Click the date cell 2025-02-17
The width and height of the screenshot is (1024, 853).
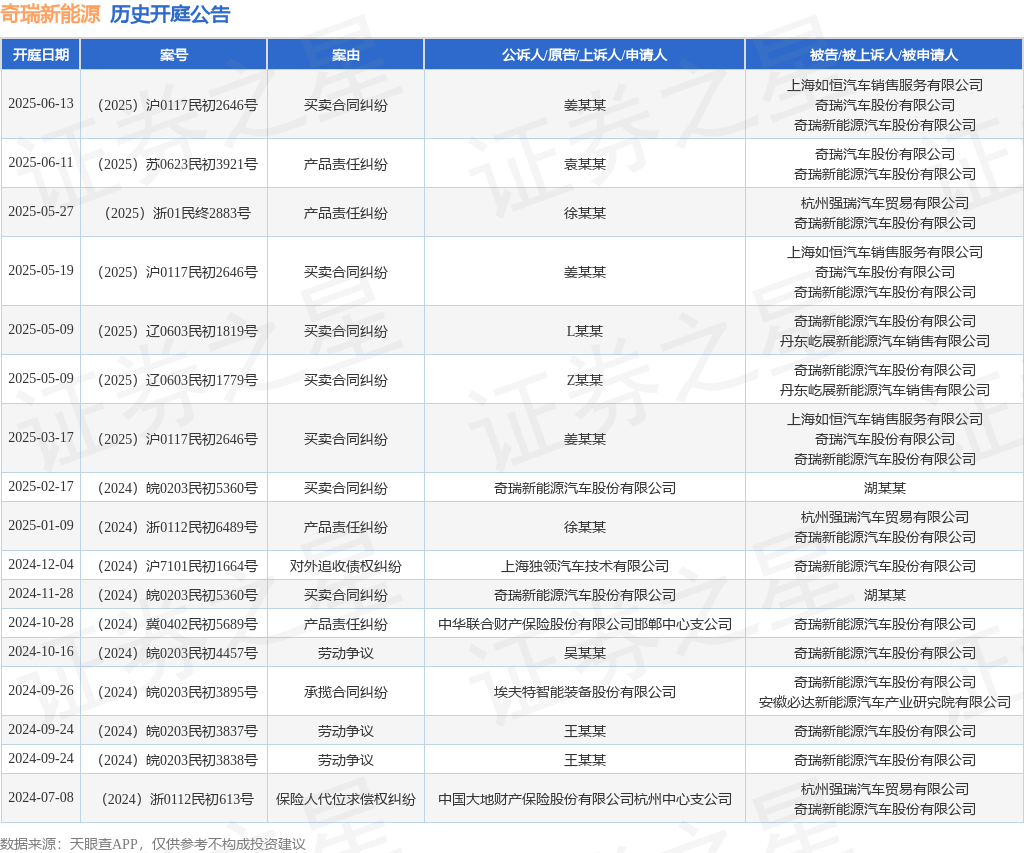coord(40,487)
